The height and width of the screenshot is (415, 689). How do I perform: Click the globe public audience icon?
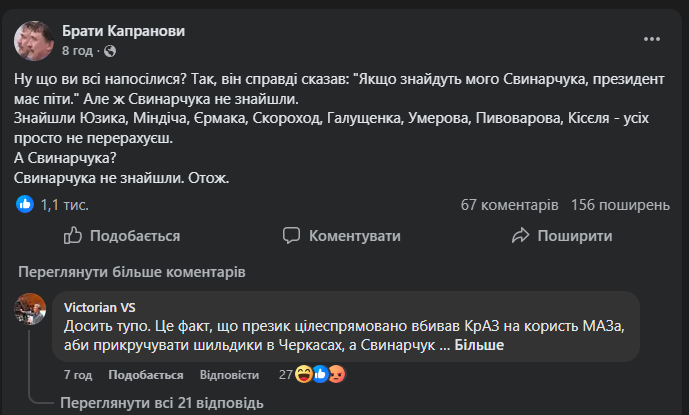click(x=110, y=50)
